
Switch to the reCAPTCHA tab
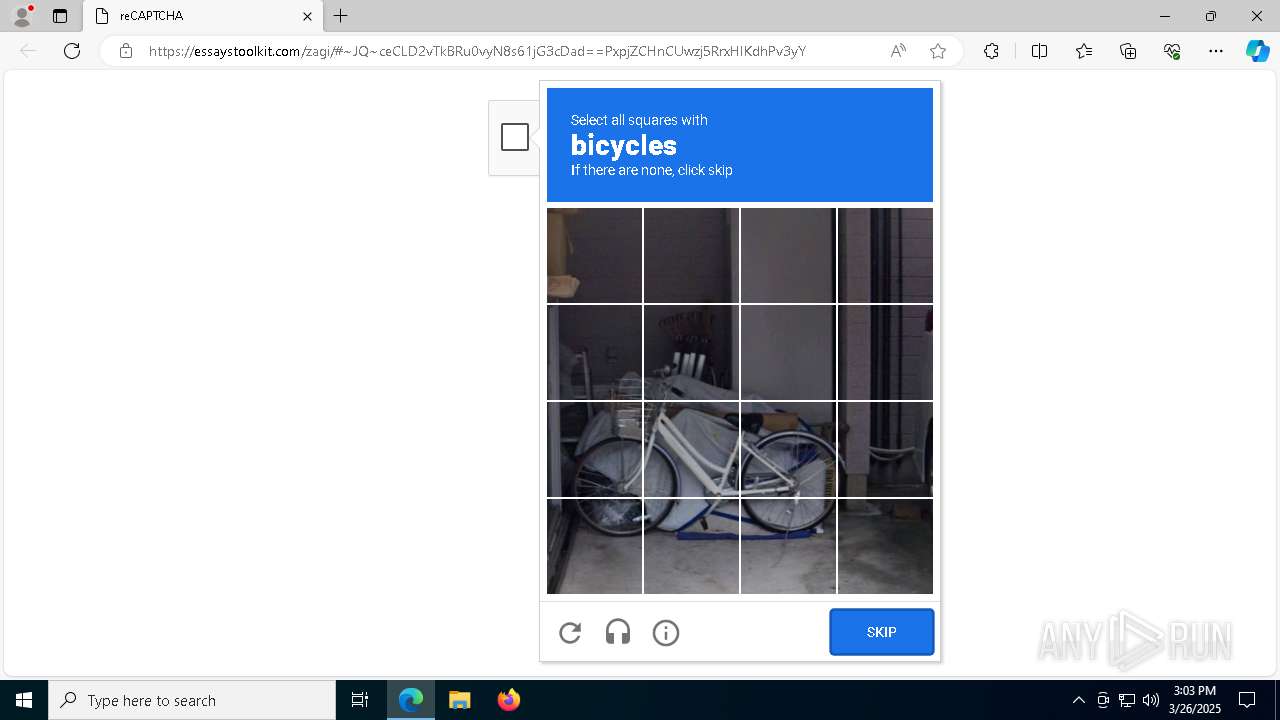pyautogui.click(x=202, y=16)
